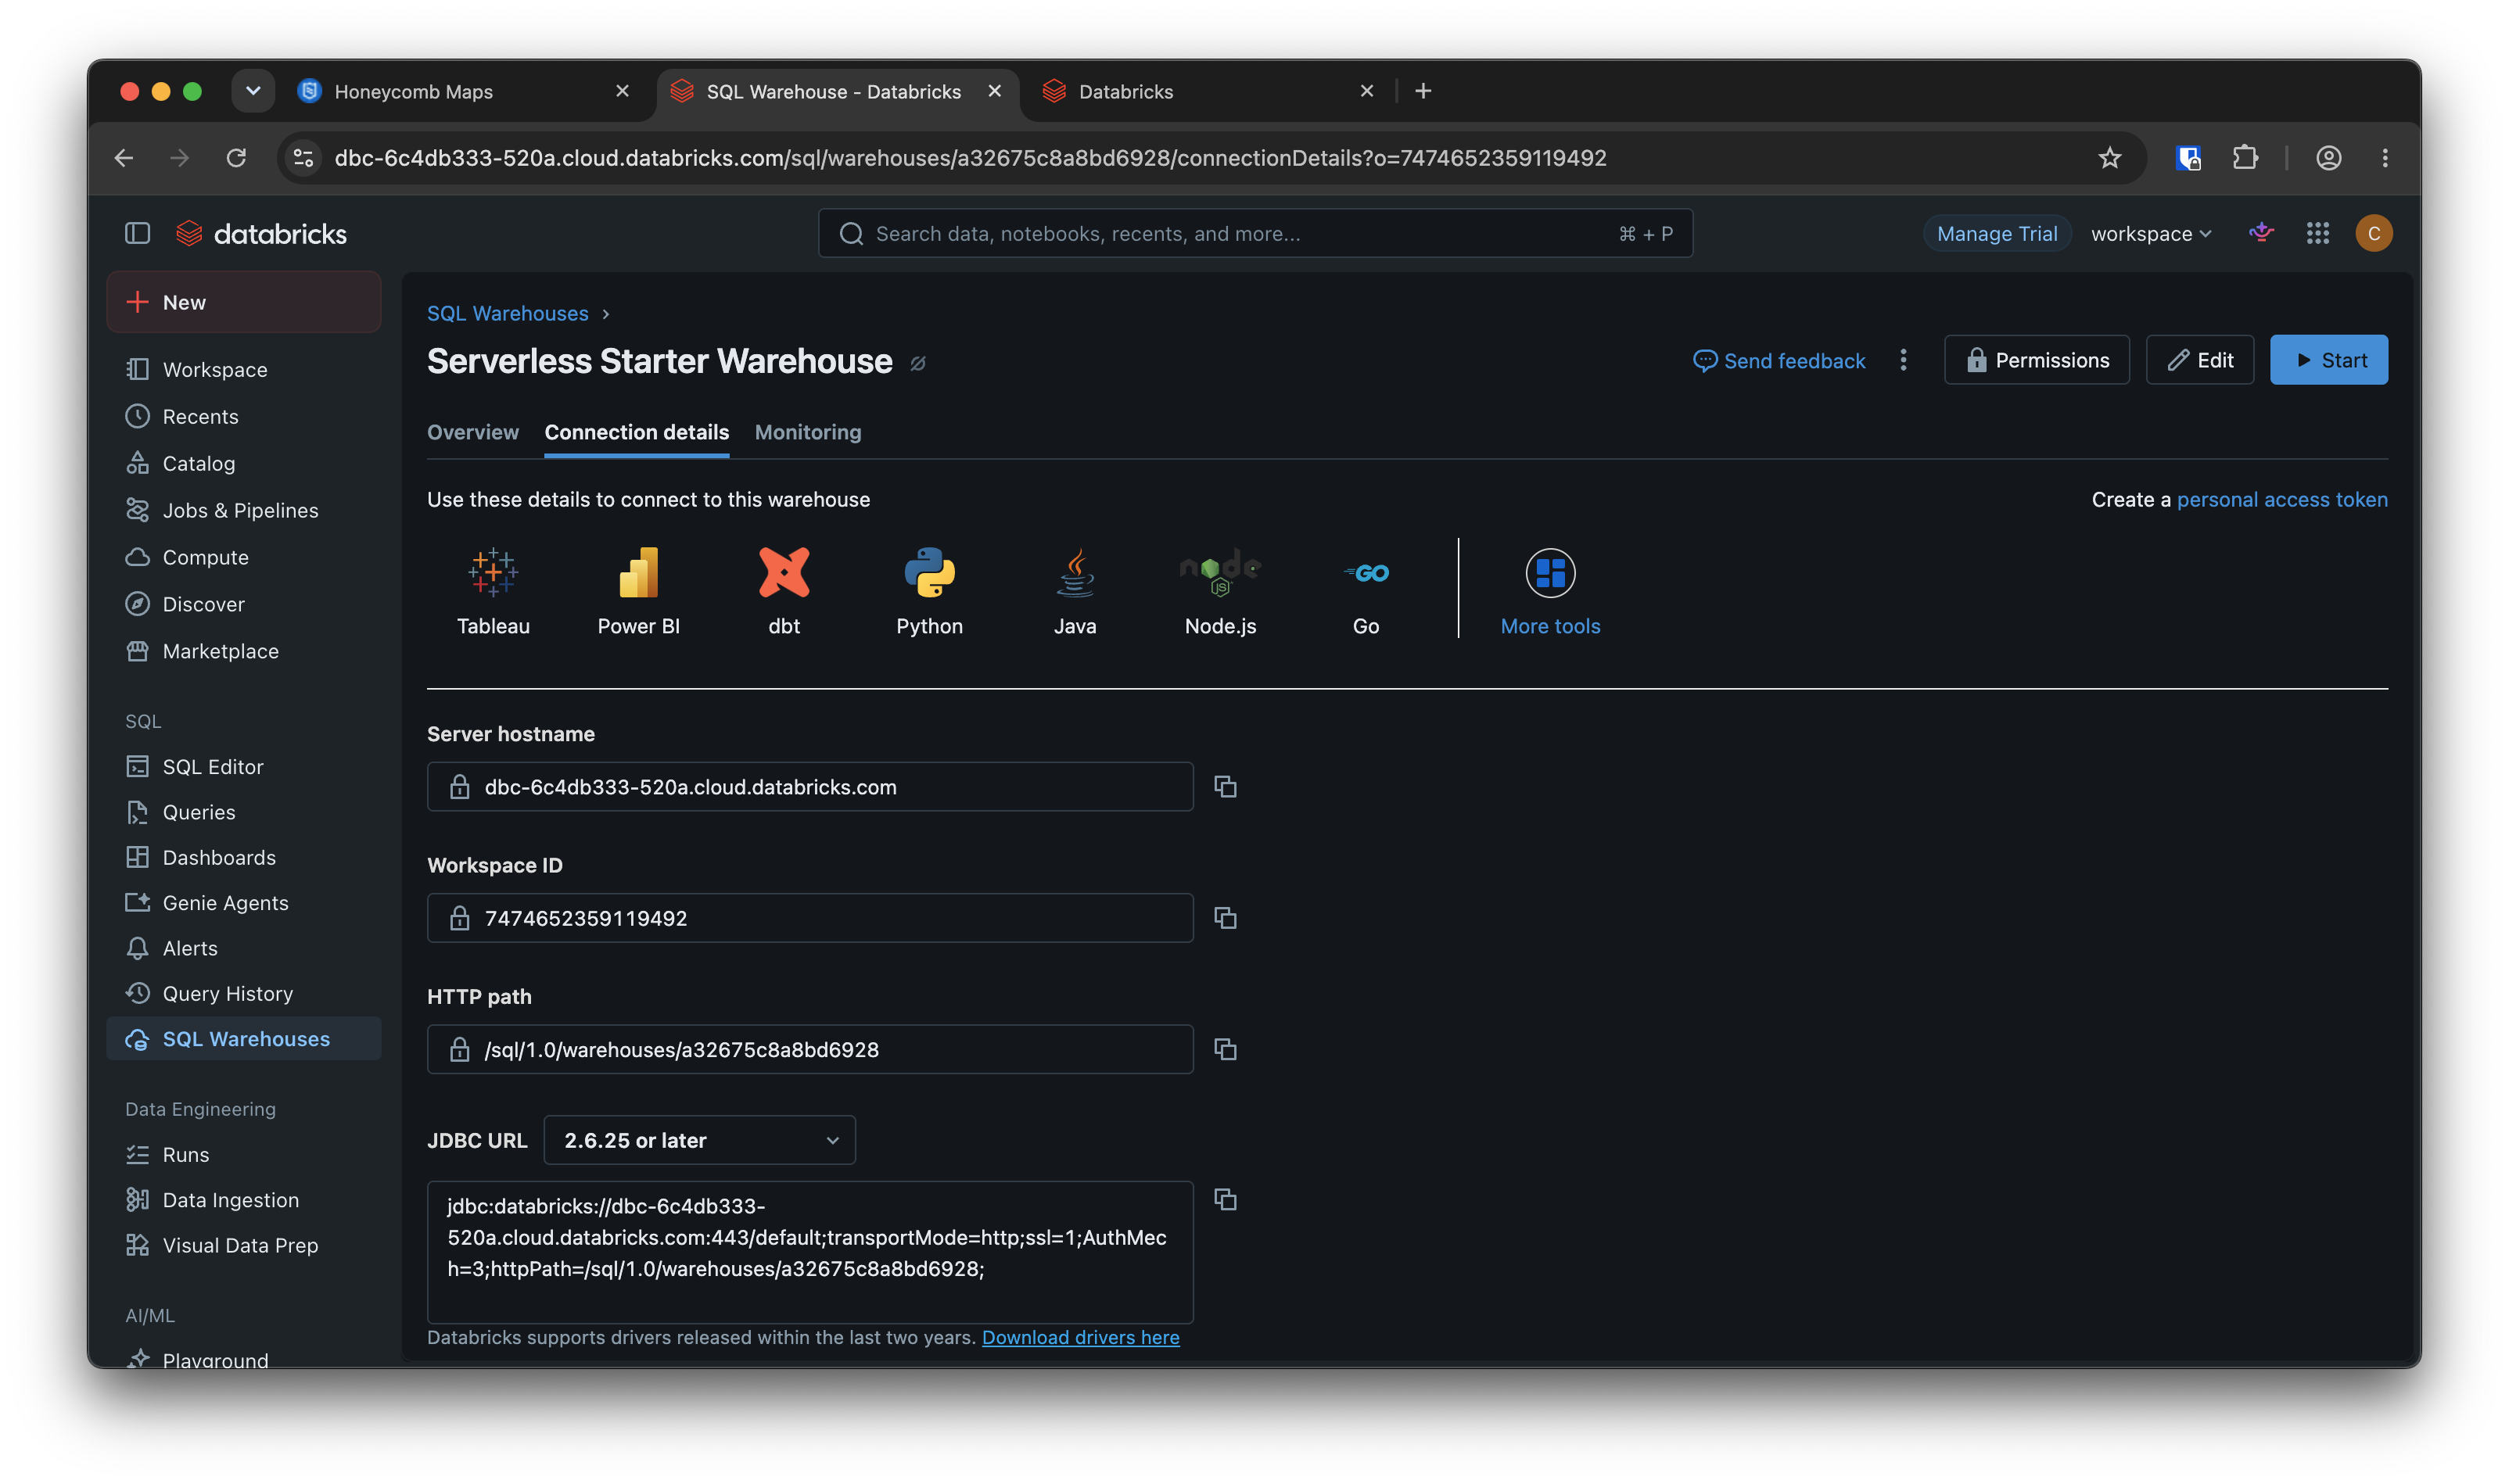Screen dimensions: 2509x1484
Task: Open a new browser tab
Action: pos(1423,91)
